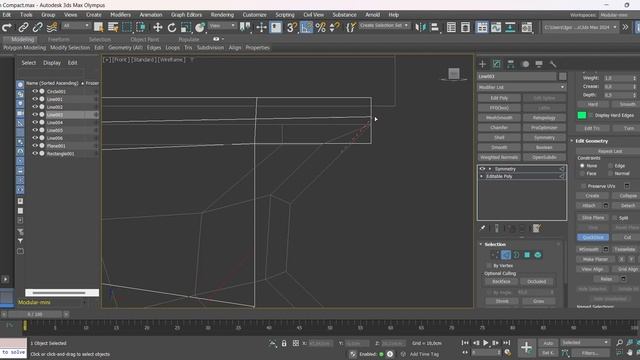Viewport: 640px width, 360px height.
Task: Open the Render Setup camera icon
Action: coord(527,27)
